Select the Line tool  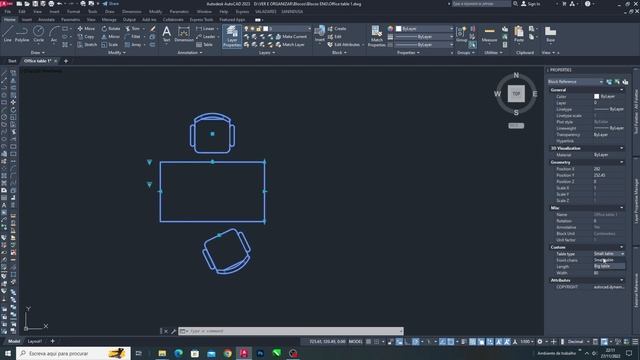[x=8, y=34]
